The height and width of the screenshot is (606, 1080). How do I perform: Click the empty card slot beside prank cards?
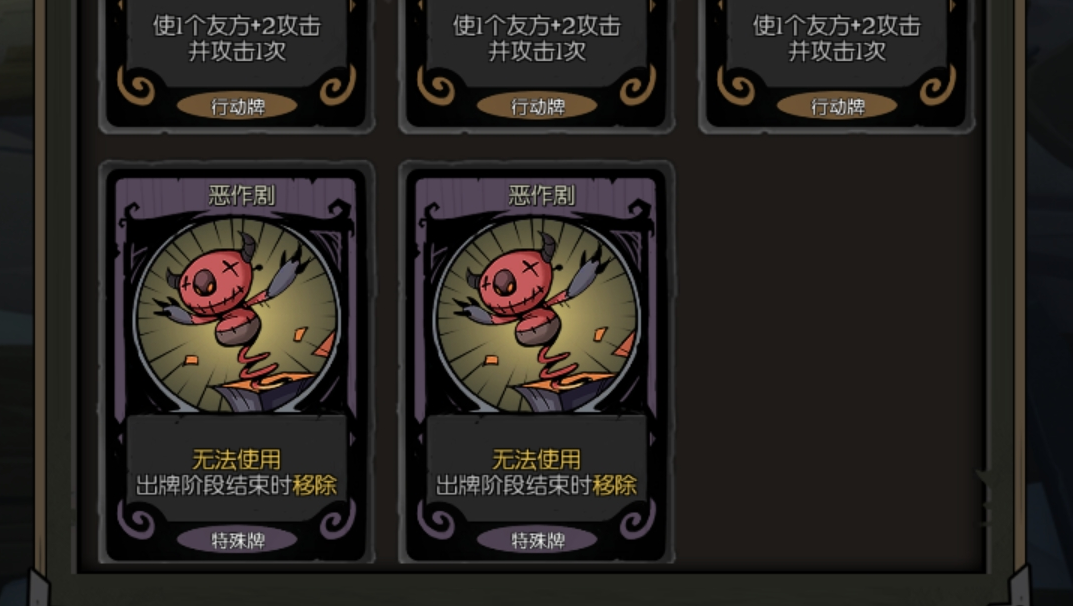[x=836, y=362]
